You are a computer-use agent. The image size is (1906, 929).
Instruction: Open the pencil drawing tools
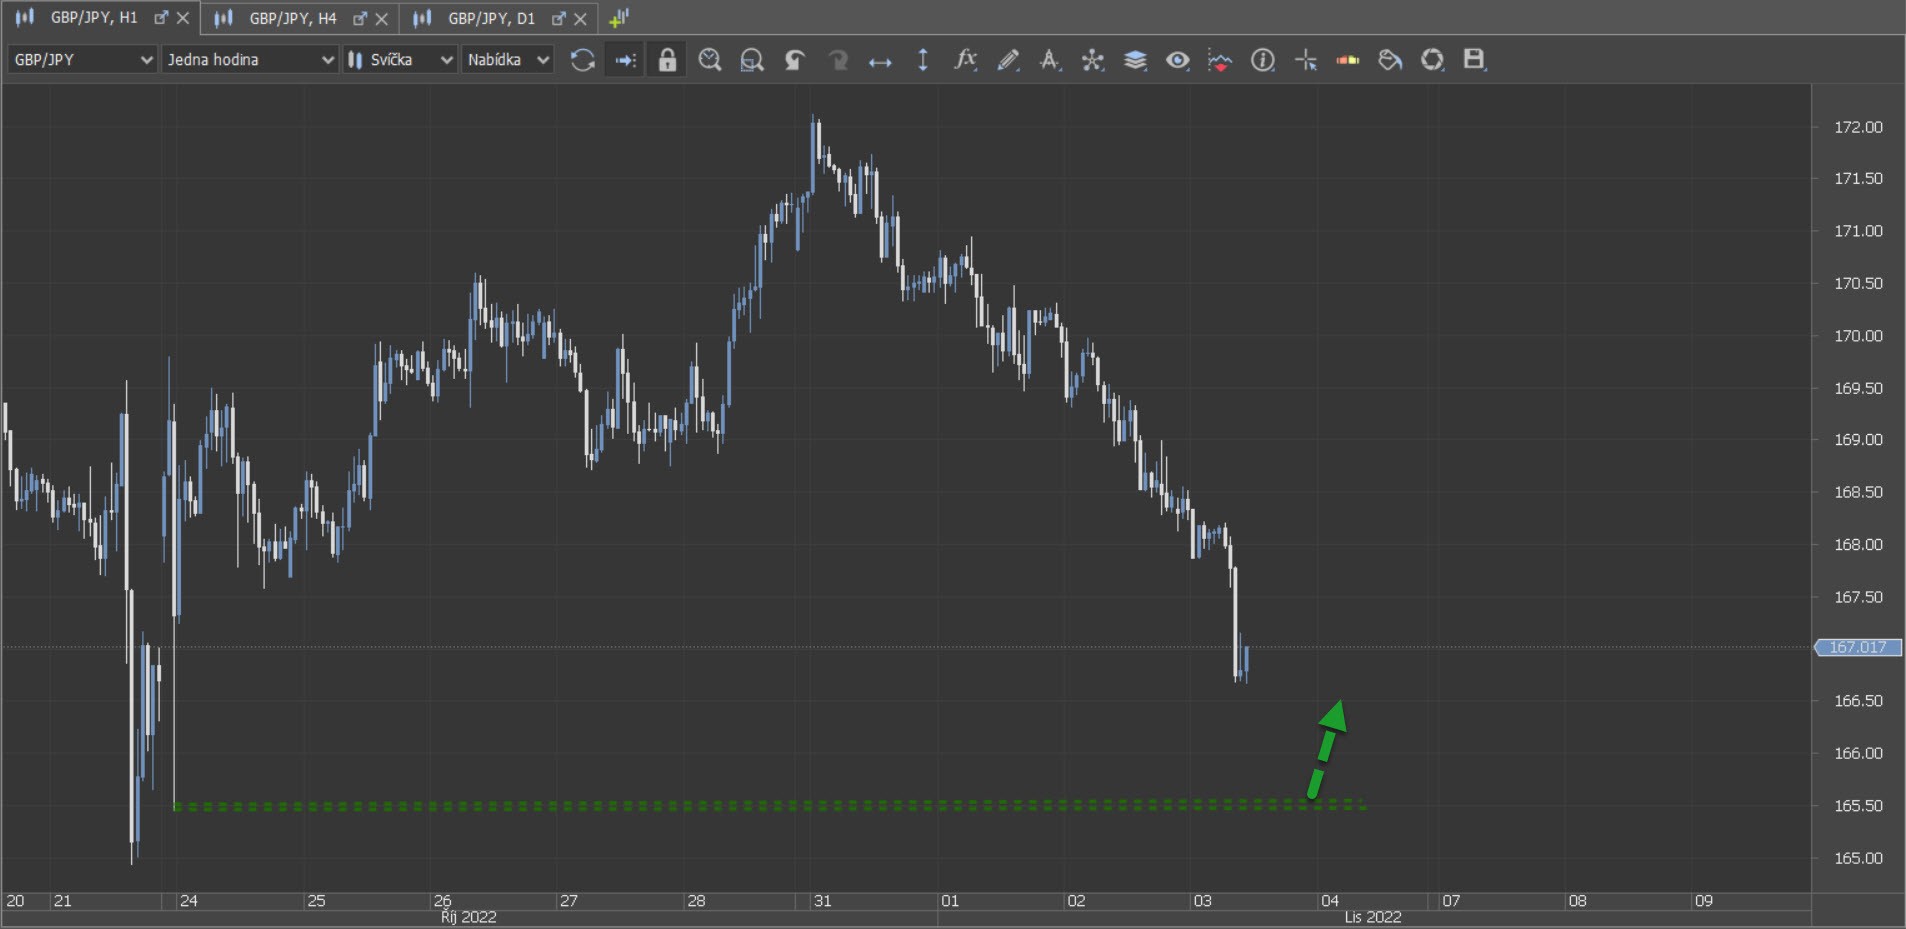click(x=1008, y=60)
